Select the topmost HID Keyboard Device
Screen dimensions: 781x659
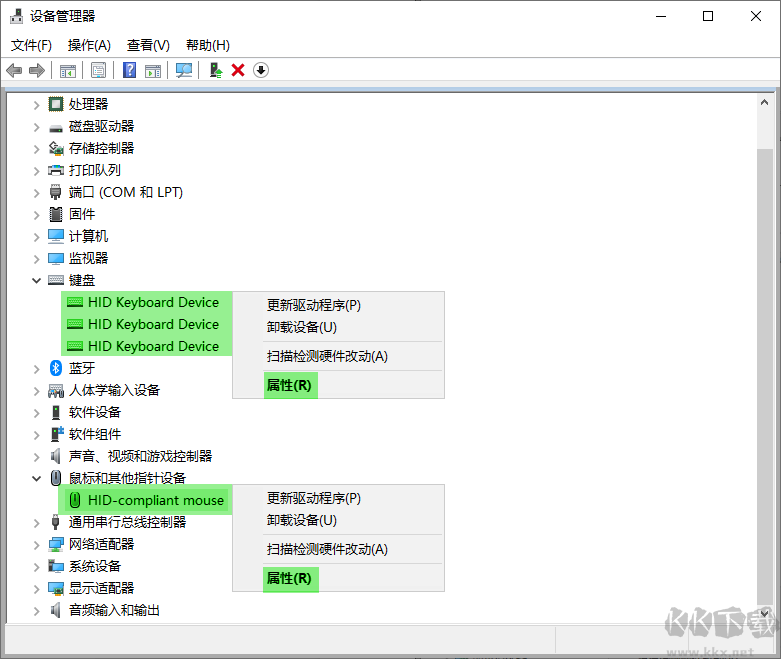[152, 302]
